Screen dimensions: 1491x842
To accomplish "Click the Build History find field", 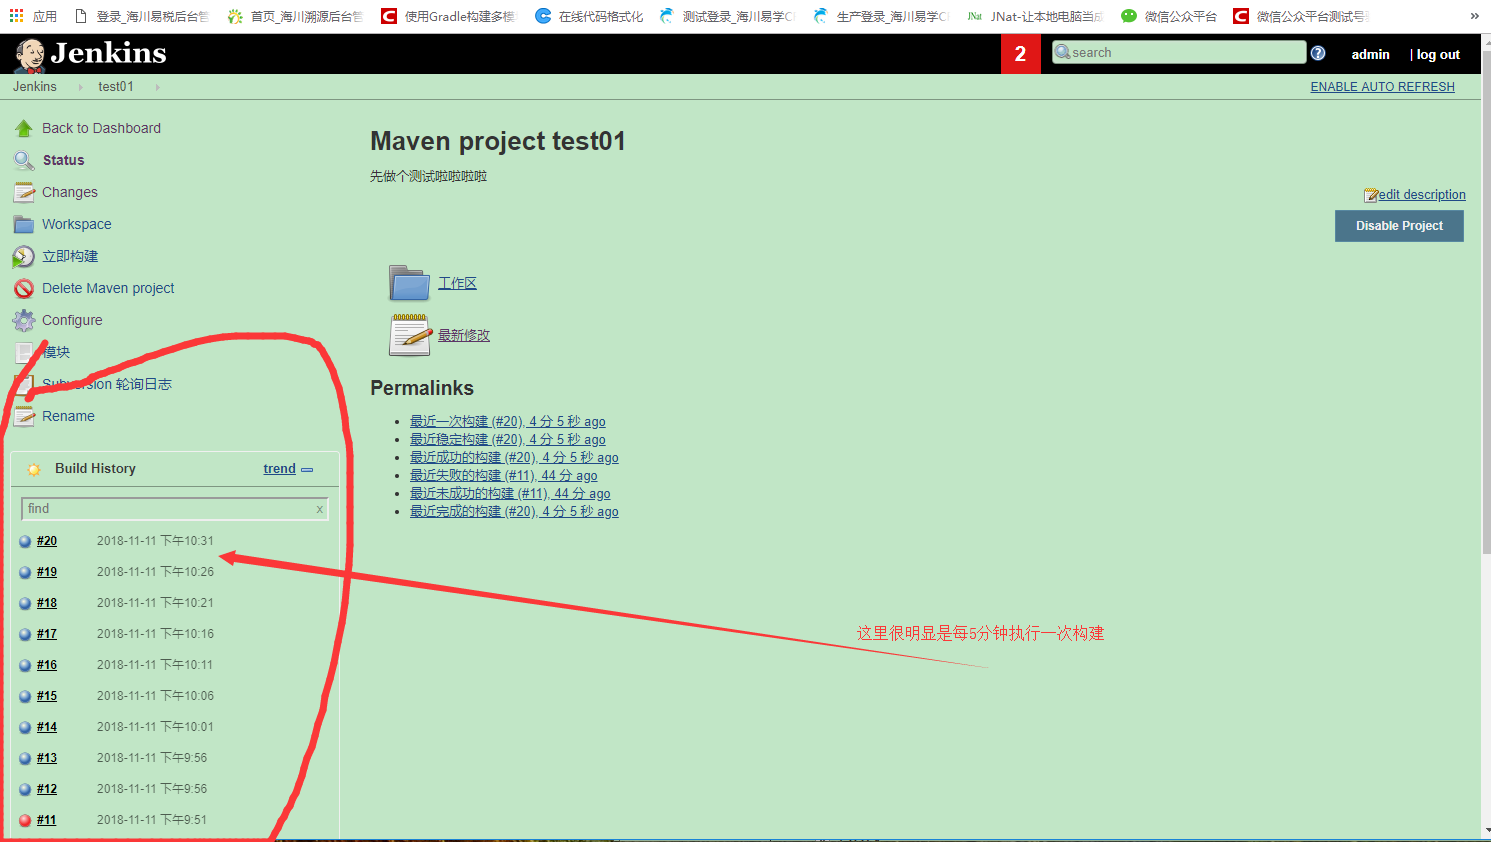I will tap(174, 509).
